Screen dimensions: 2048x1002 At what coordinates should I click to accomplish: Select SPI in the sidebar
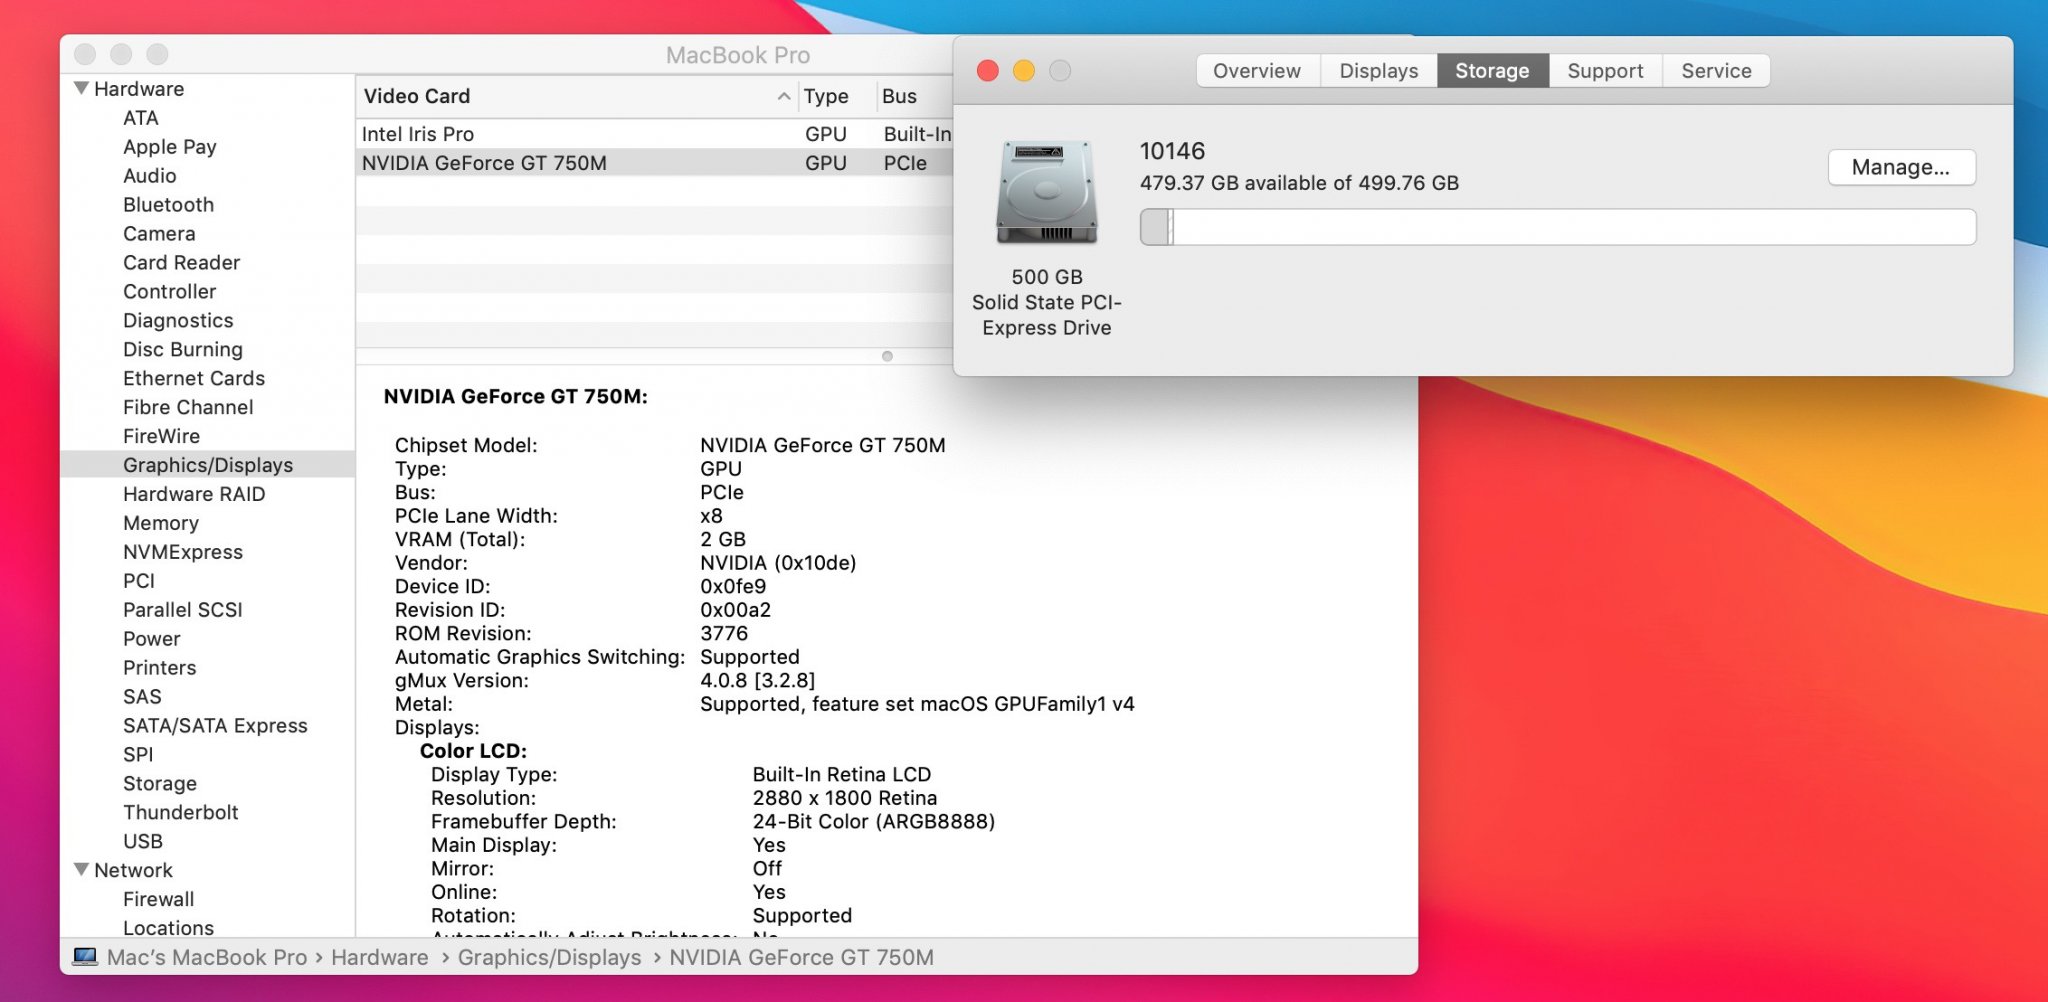(138, 755)
